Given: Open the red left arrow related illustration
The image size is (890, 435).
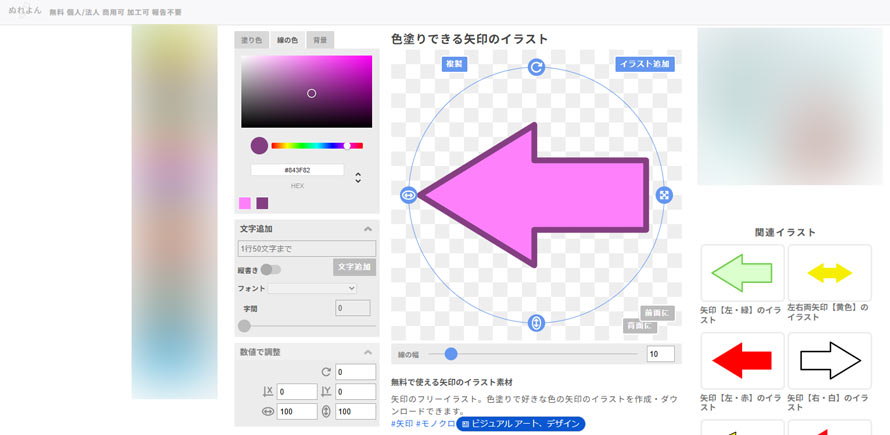Looking at the screenshot, I should [x=742, y=361].
